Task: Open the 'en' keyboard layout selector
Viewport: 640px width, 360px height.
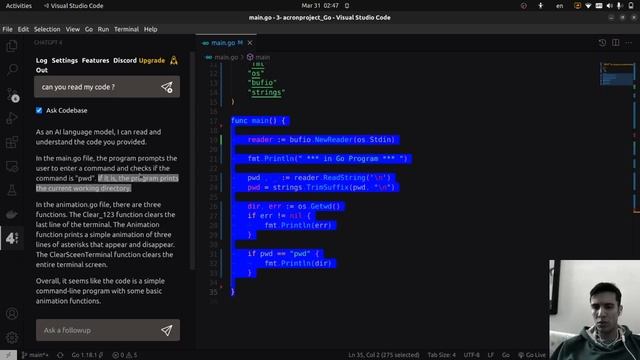Action: click(560, 6)
